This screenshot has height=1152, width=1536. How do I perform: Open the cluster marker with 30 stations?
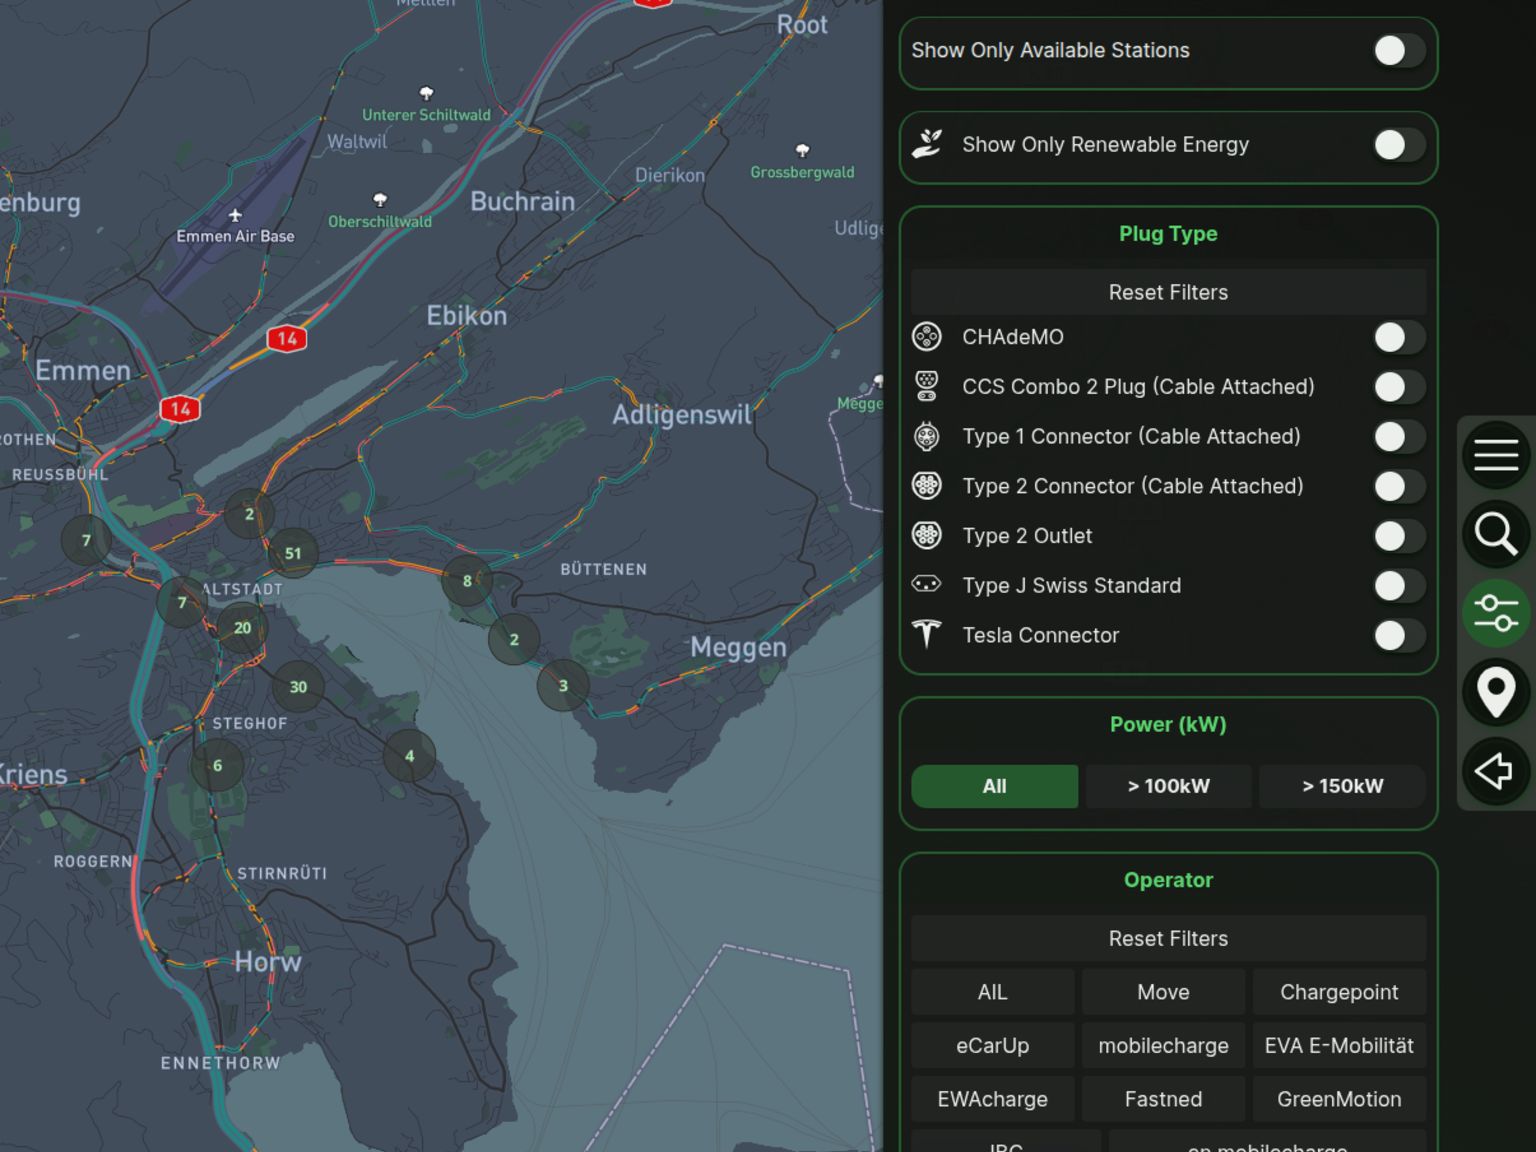pyautogui.click(x=298, y=687)
